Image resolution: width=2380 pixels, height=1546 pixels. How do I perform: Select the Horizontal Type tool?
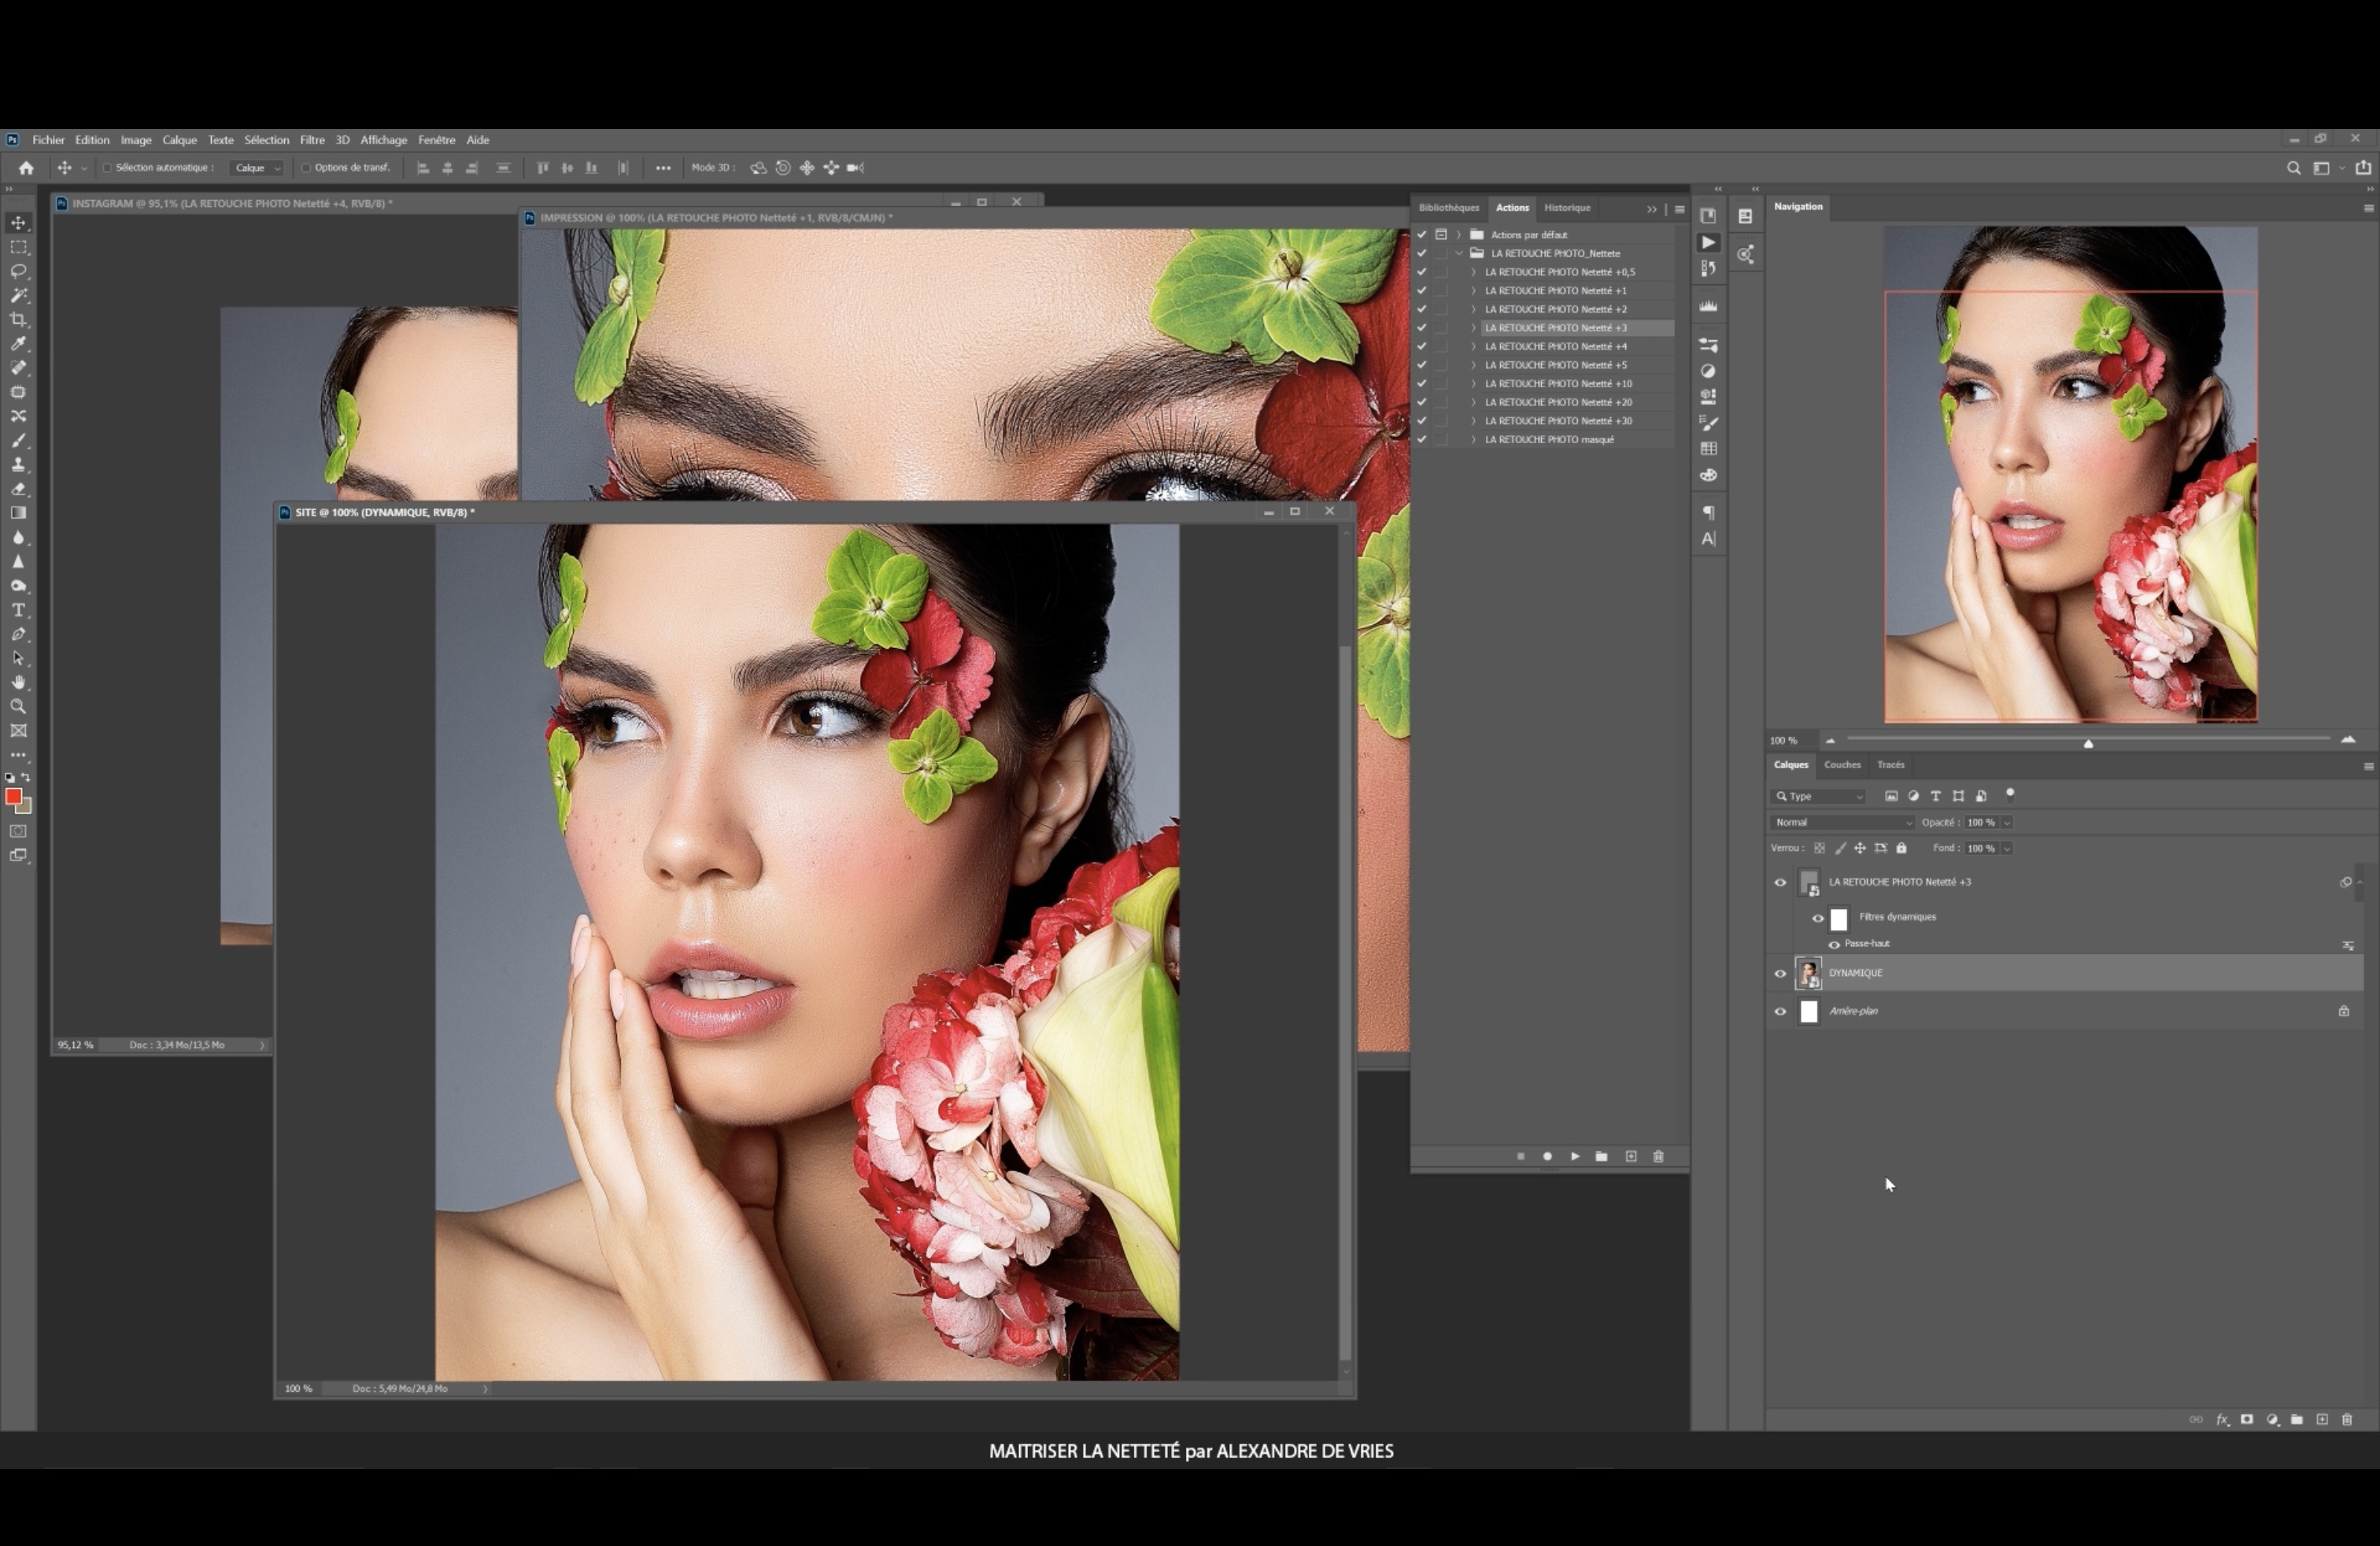[18, 610]
